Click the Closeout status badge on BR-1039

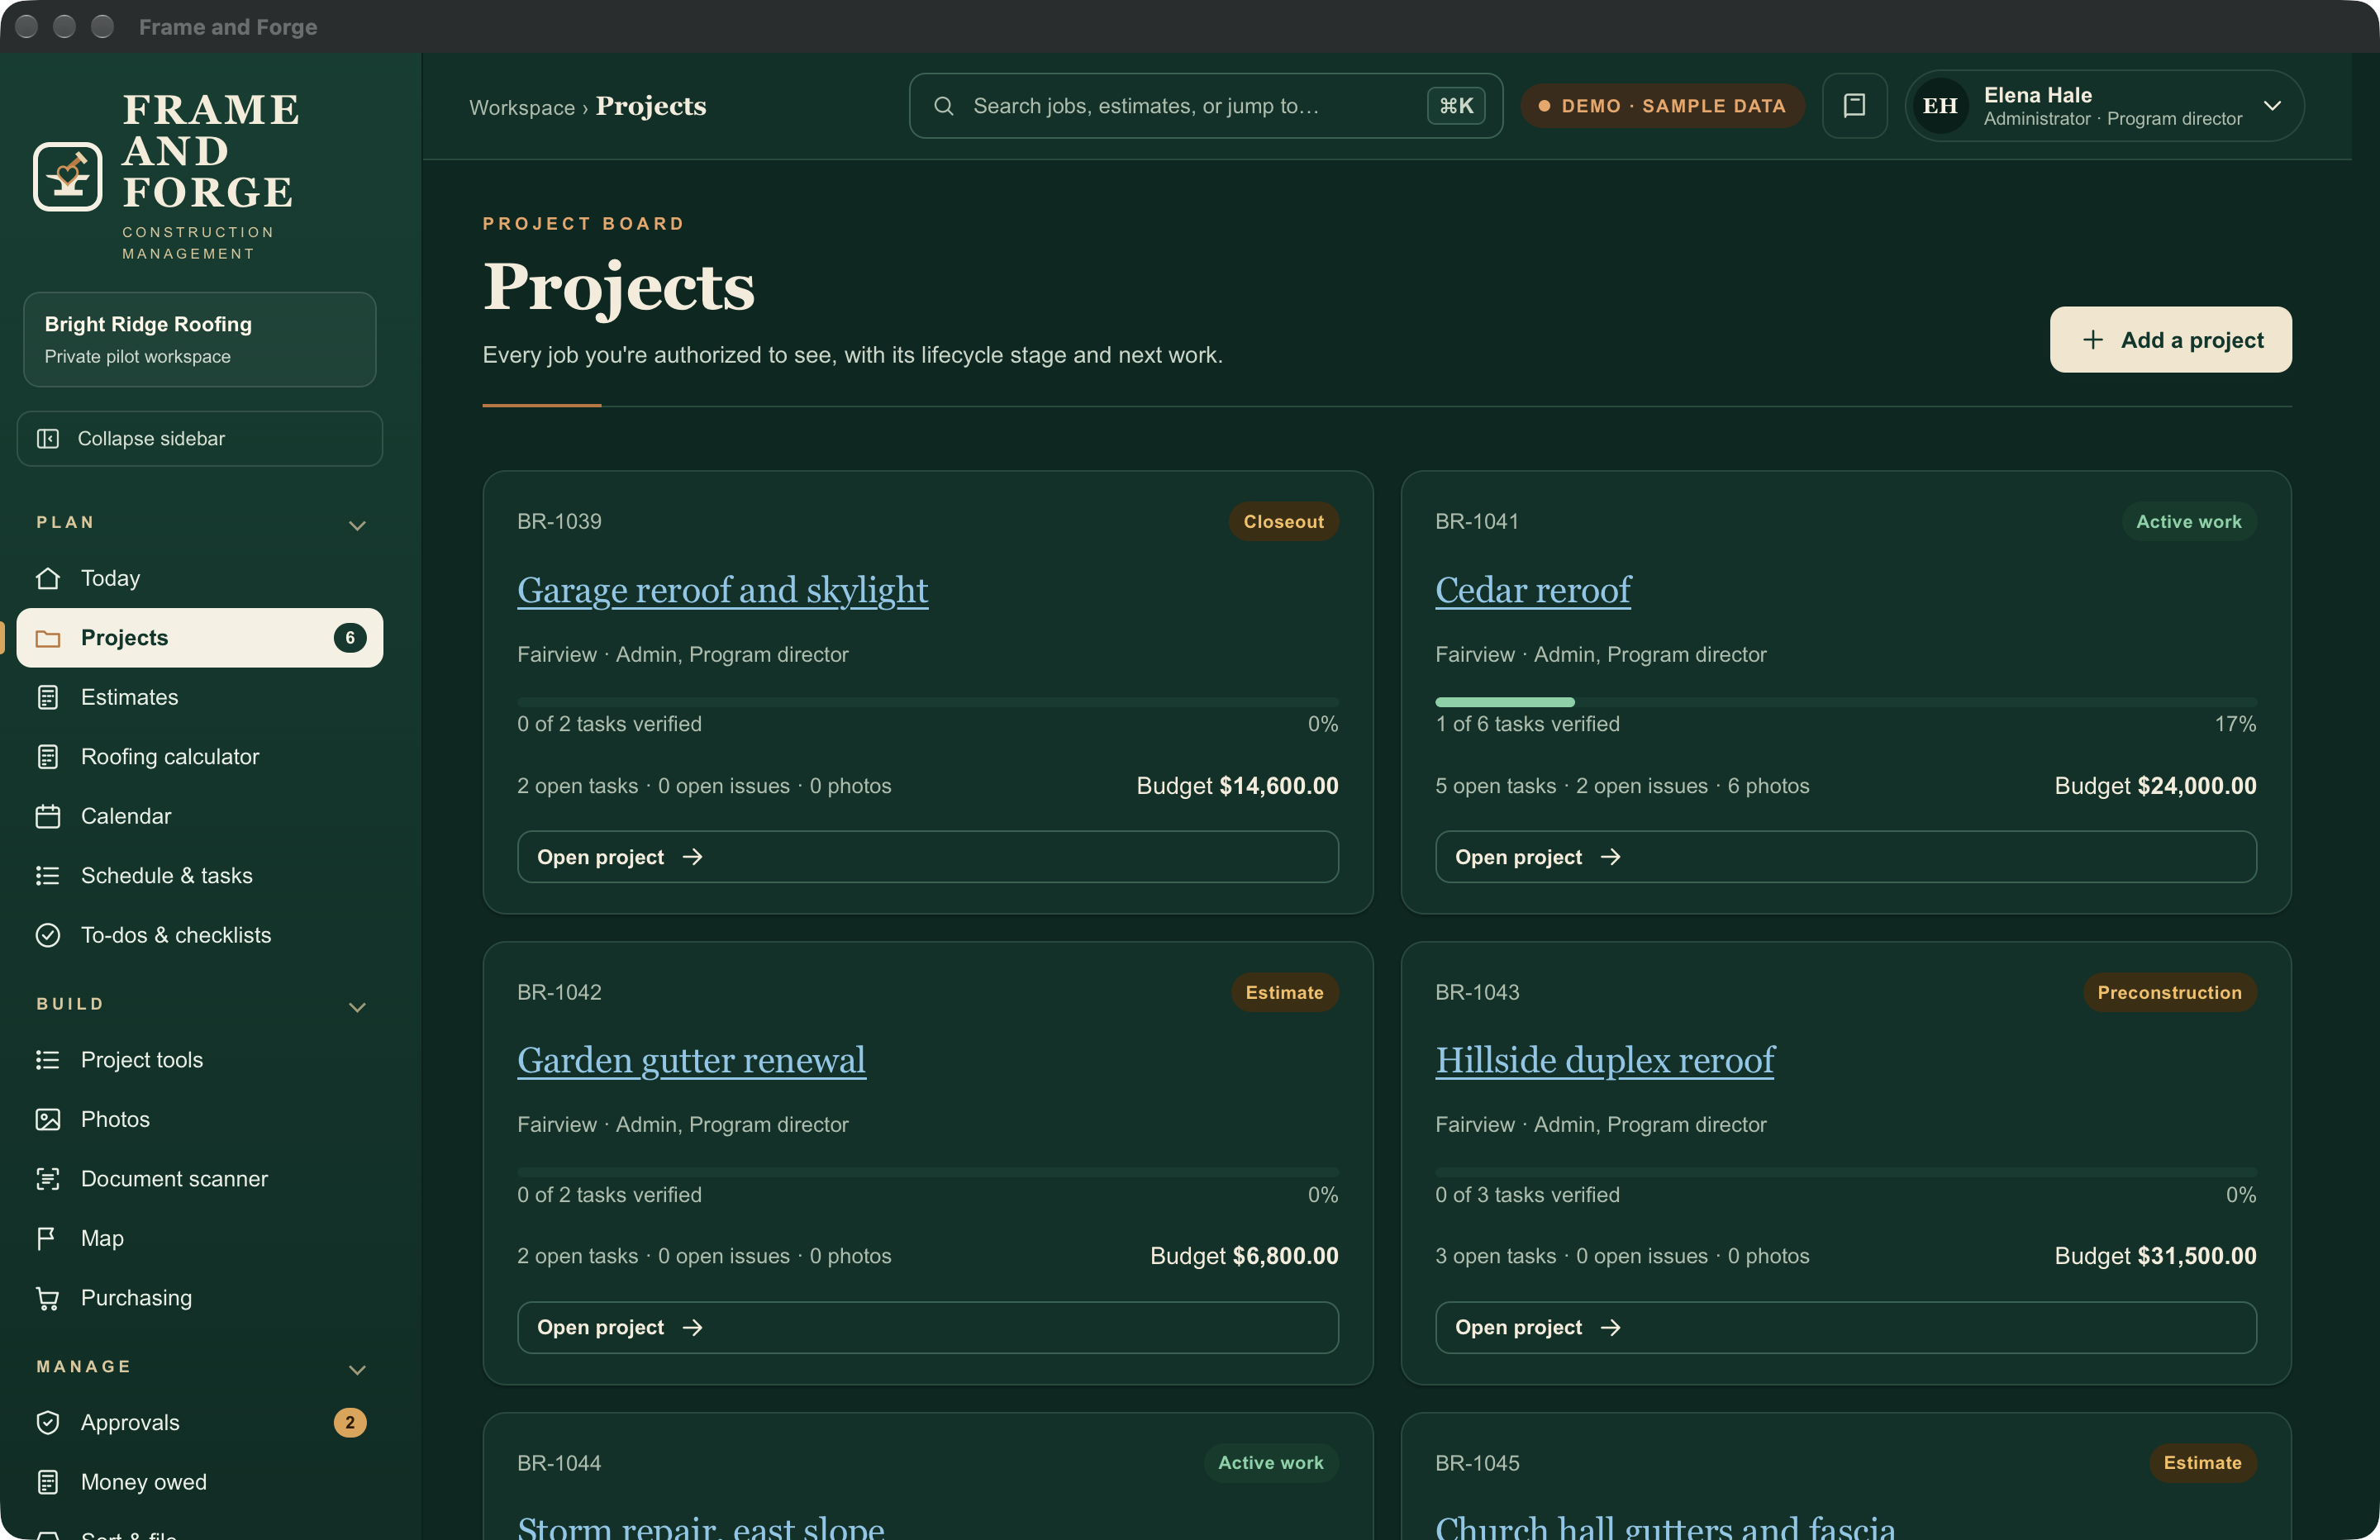(1283, 521)
